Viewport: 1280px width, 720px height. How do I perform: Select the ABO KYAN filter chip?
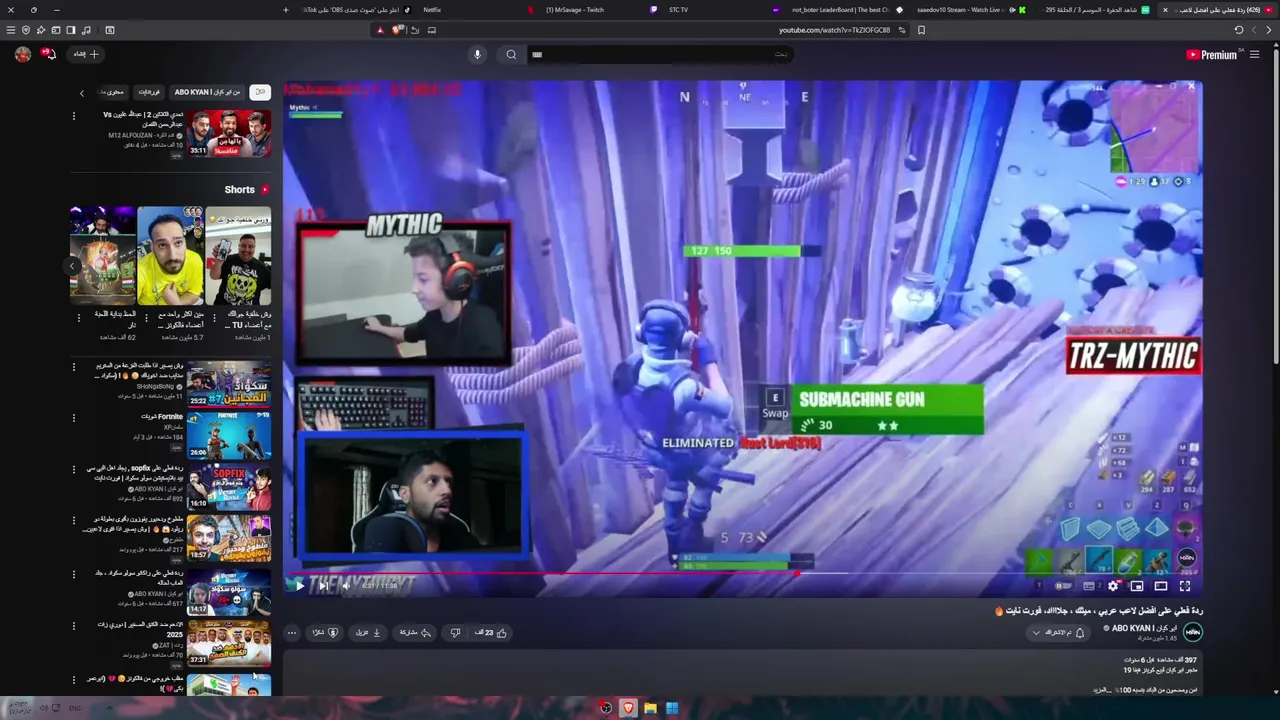coord(208,92)
